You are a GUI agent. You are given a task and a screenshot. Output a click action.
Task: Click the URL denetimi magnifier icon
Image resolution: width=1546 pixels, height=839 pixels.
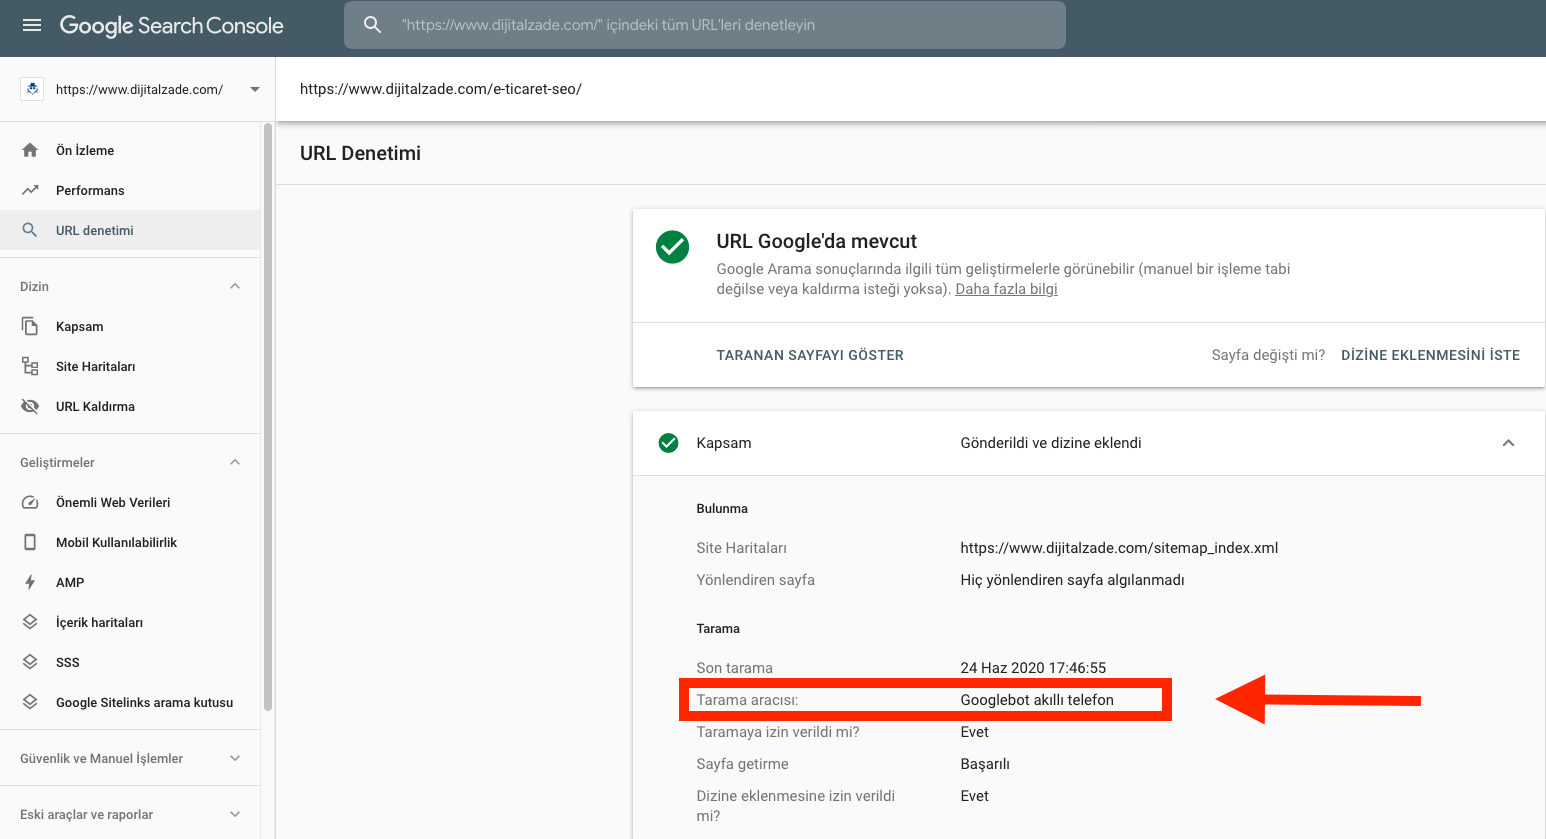pos(30,230)
